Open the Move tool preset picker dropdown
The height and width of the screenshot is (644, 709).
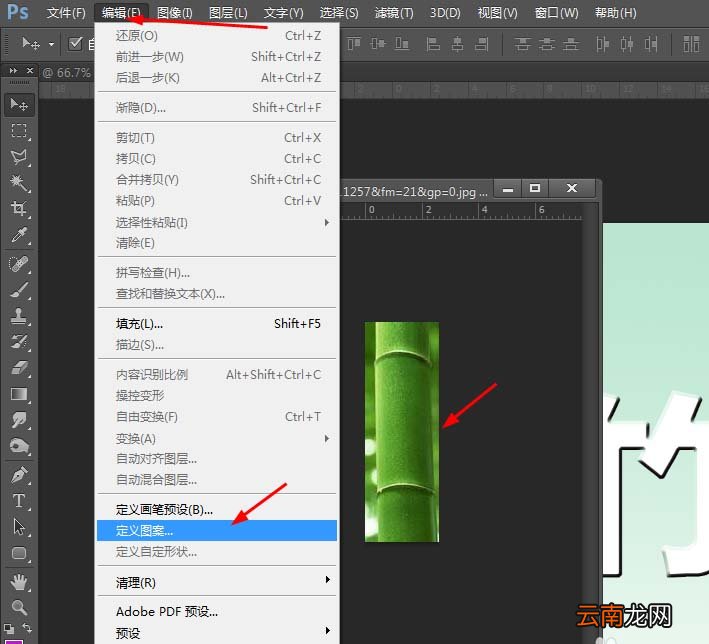click(51, 44)
